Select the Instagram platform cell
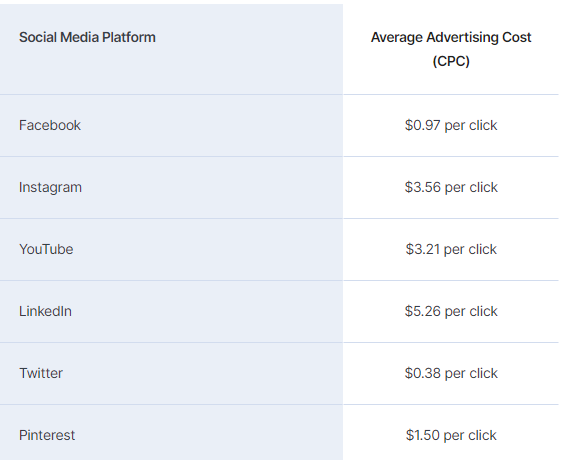 171,187
